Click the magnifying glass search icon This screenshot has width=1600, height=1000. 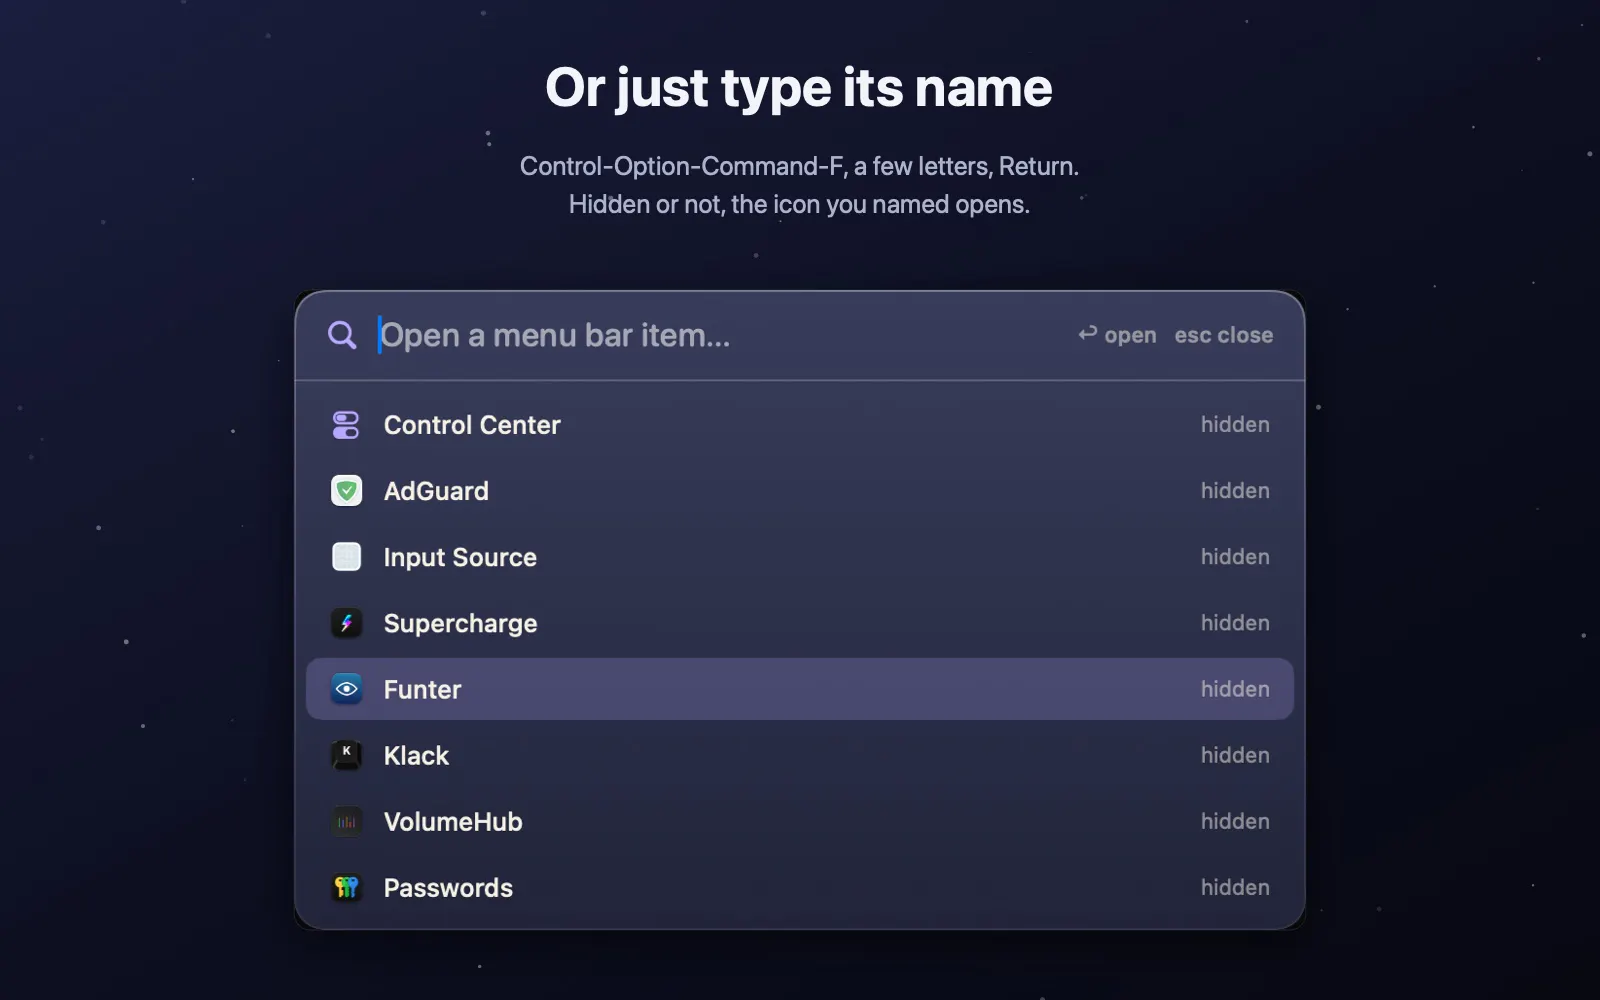342,335
